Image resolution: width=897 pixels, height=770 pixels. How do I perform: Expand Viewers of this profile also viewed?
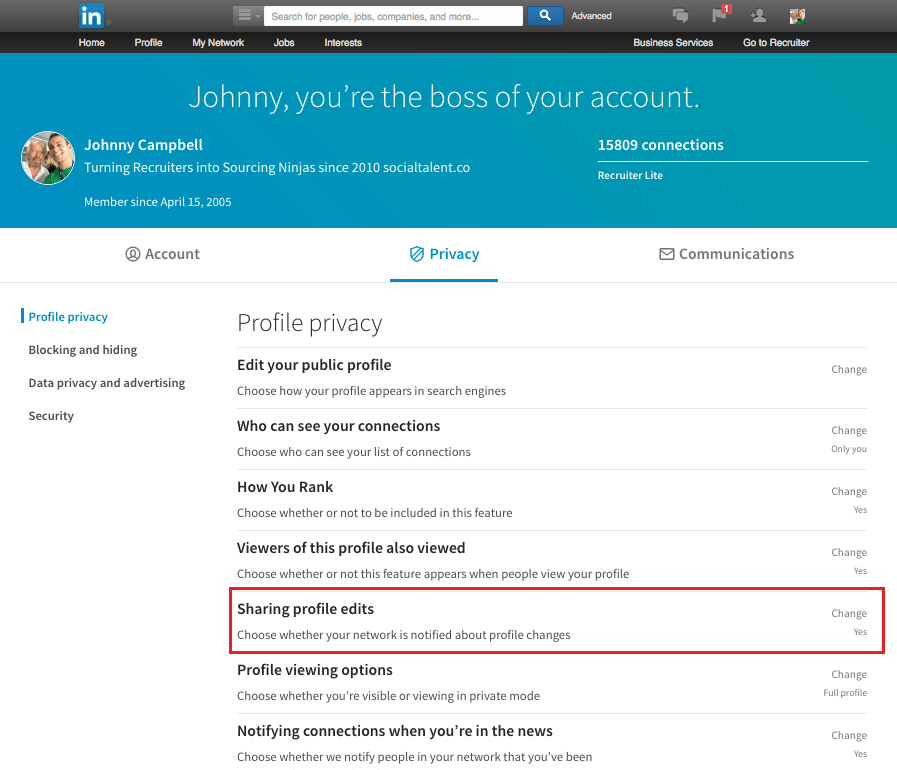click(x=351, y=548)
